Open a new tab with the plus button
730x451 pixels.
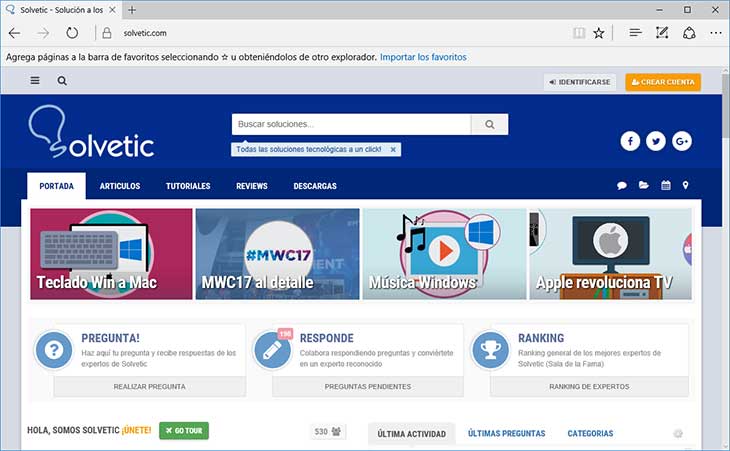[132, 10]
